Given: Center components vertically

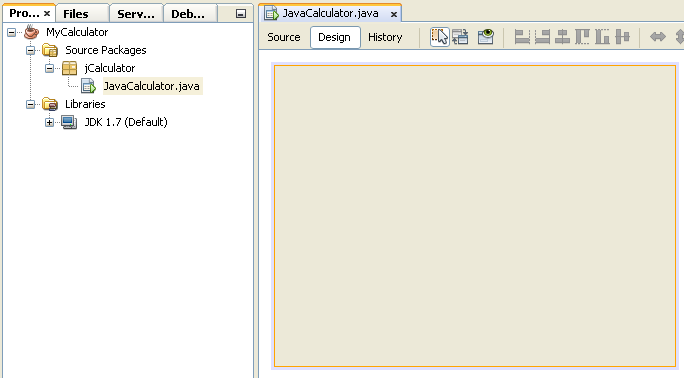Looking at the screenshot, I should (622, 37).
